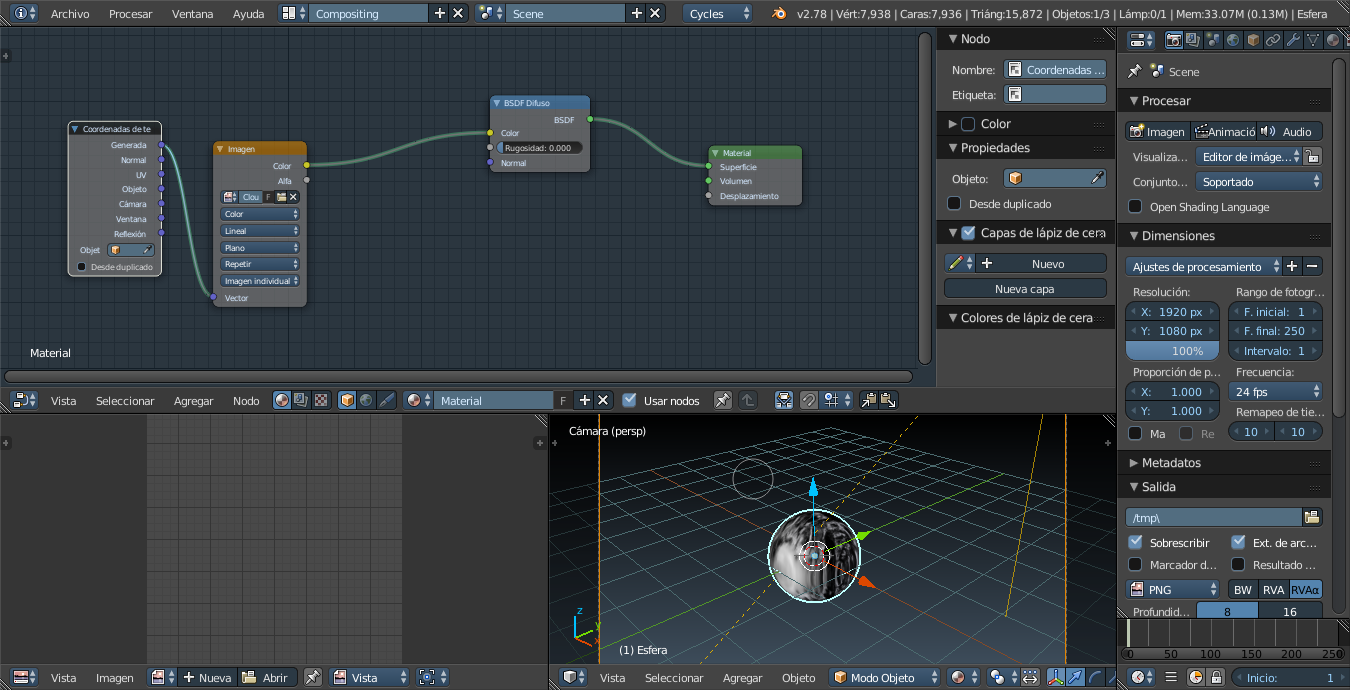Open the World properties tab

pyautogui.click(x=1233, y=41)
